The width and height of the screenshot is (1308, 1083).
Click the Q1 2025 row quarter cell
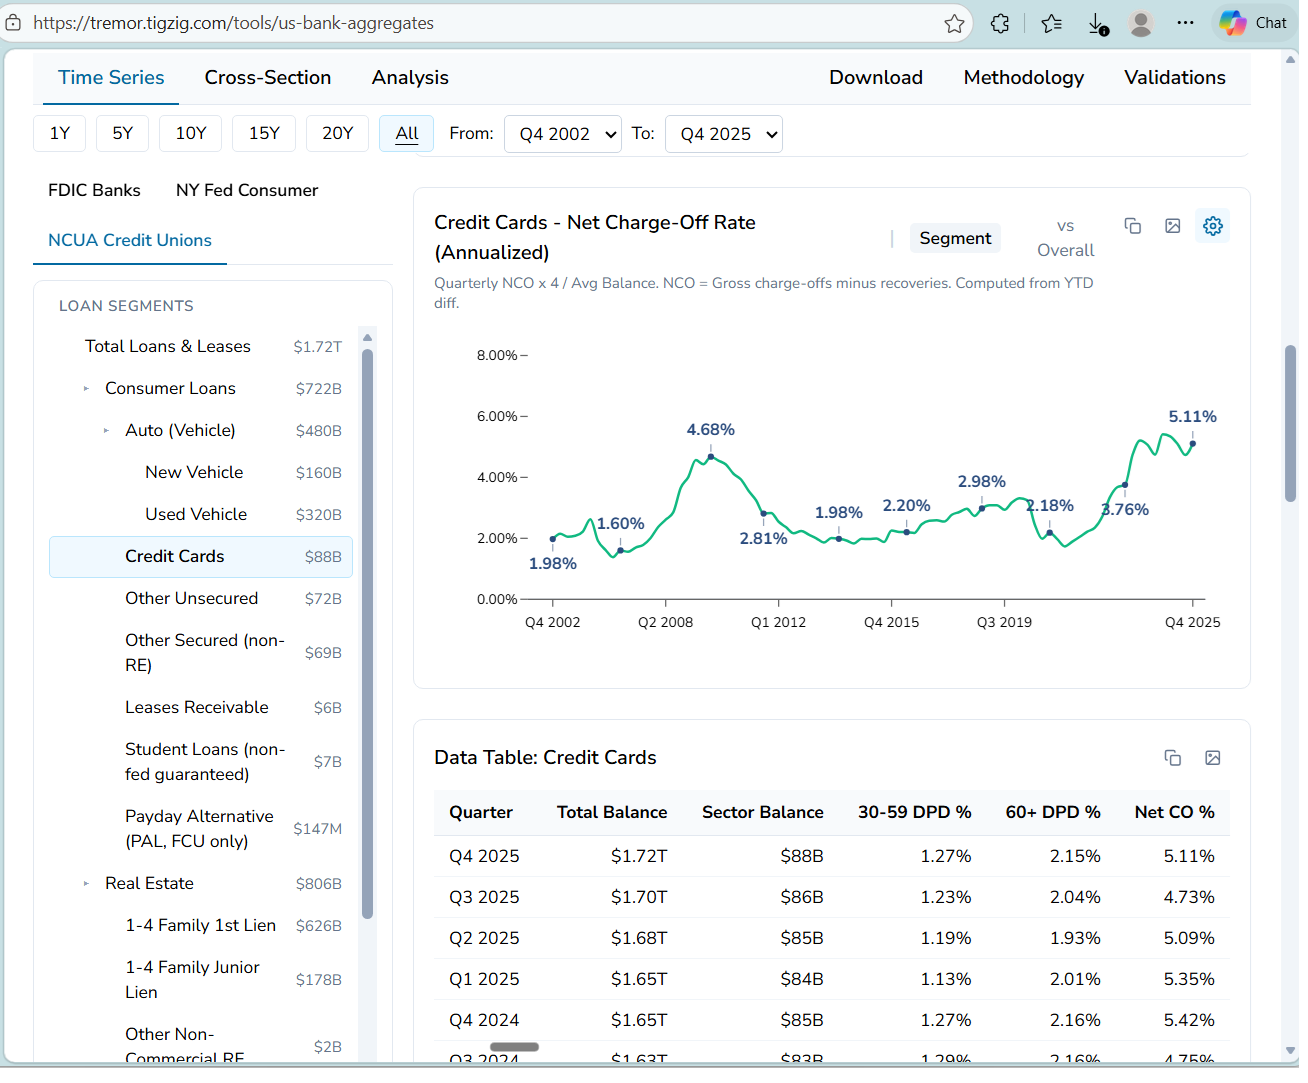tap(484, 979)
